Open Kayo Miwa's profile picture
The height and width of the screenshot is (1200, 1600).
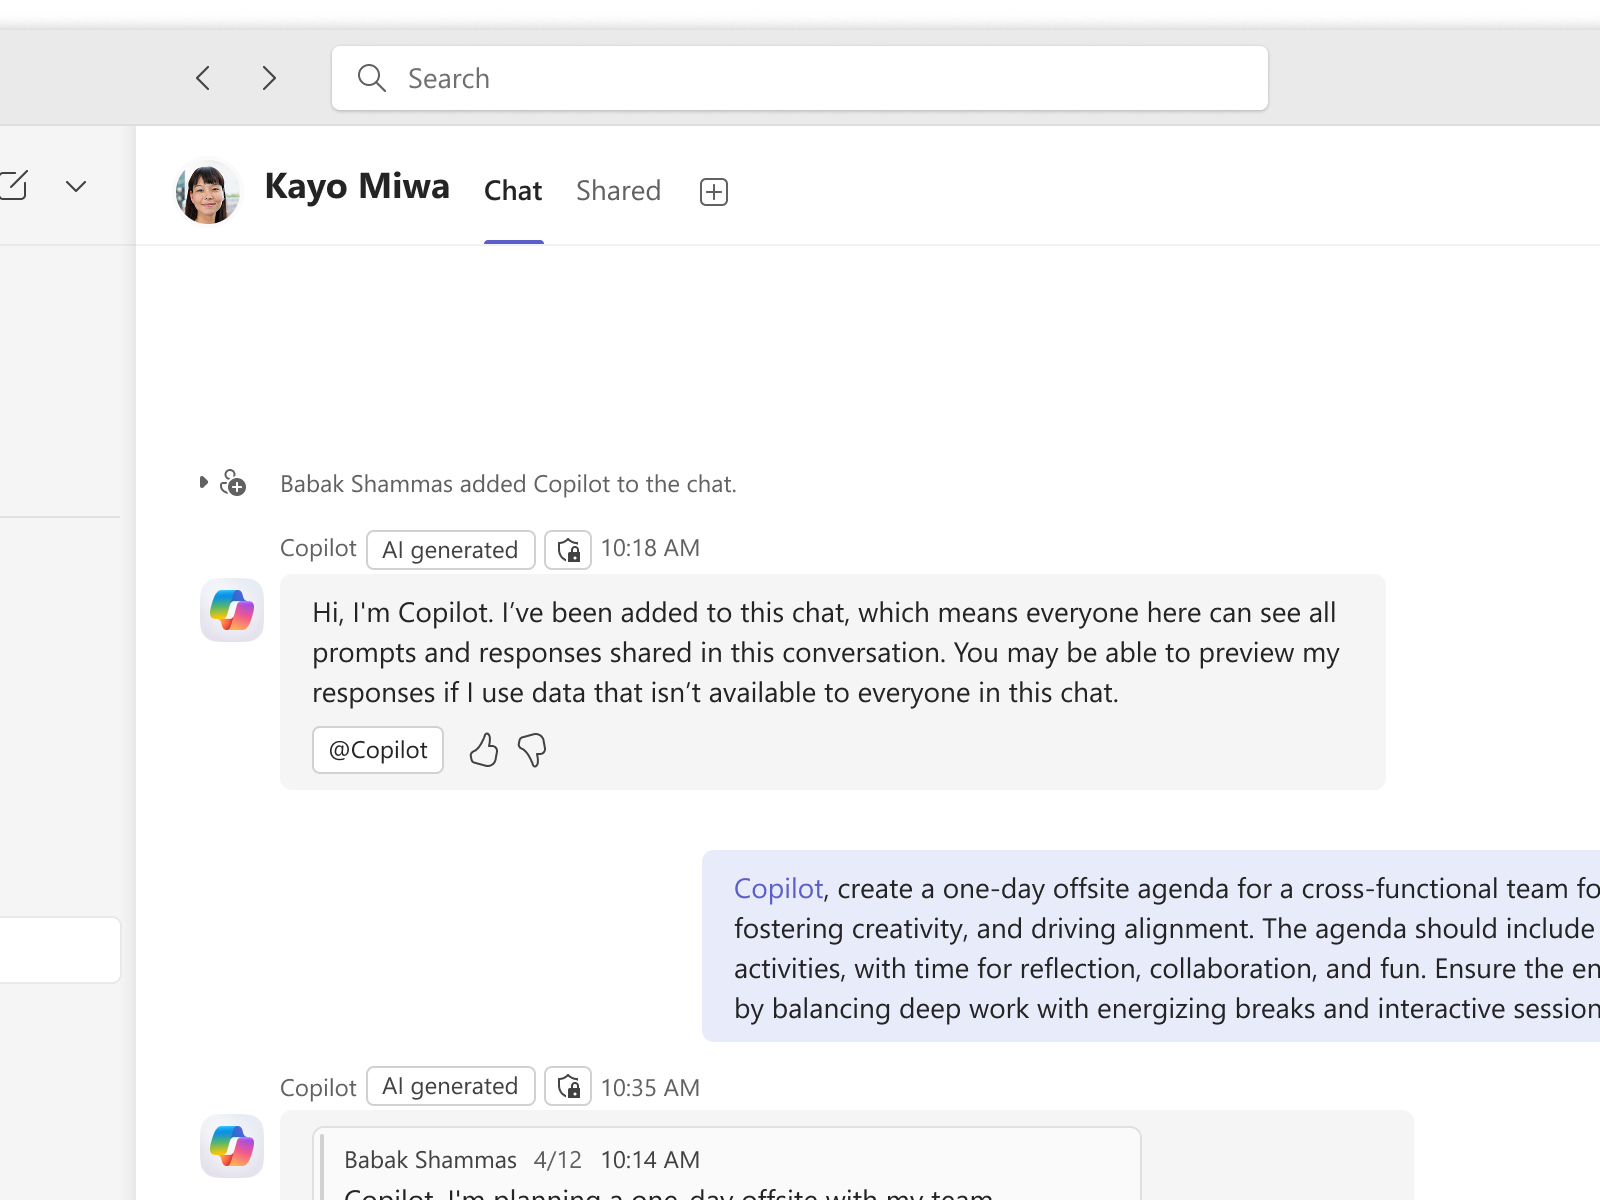pos(207,192)
